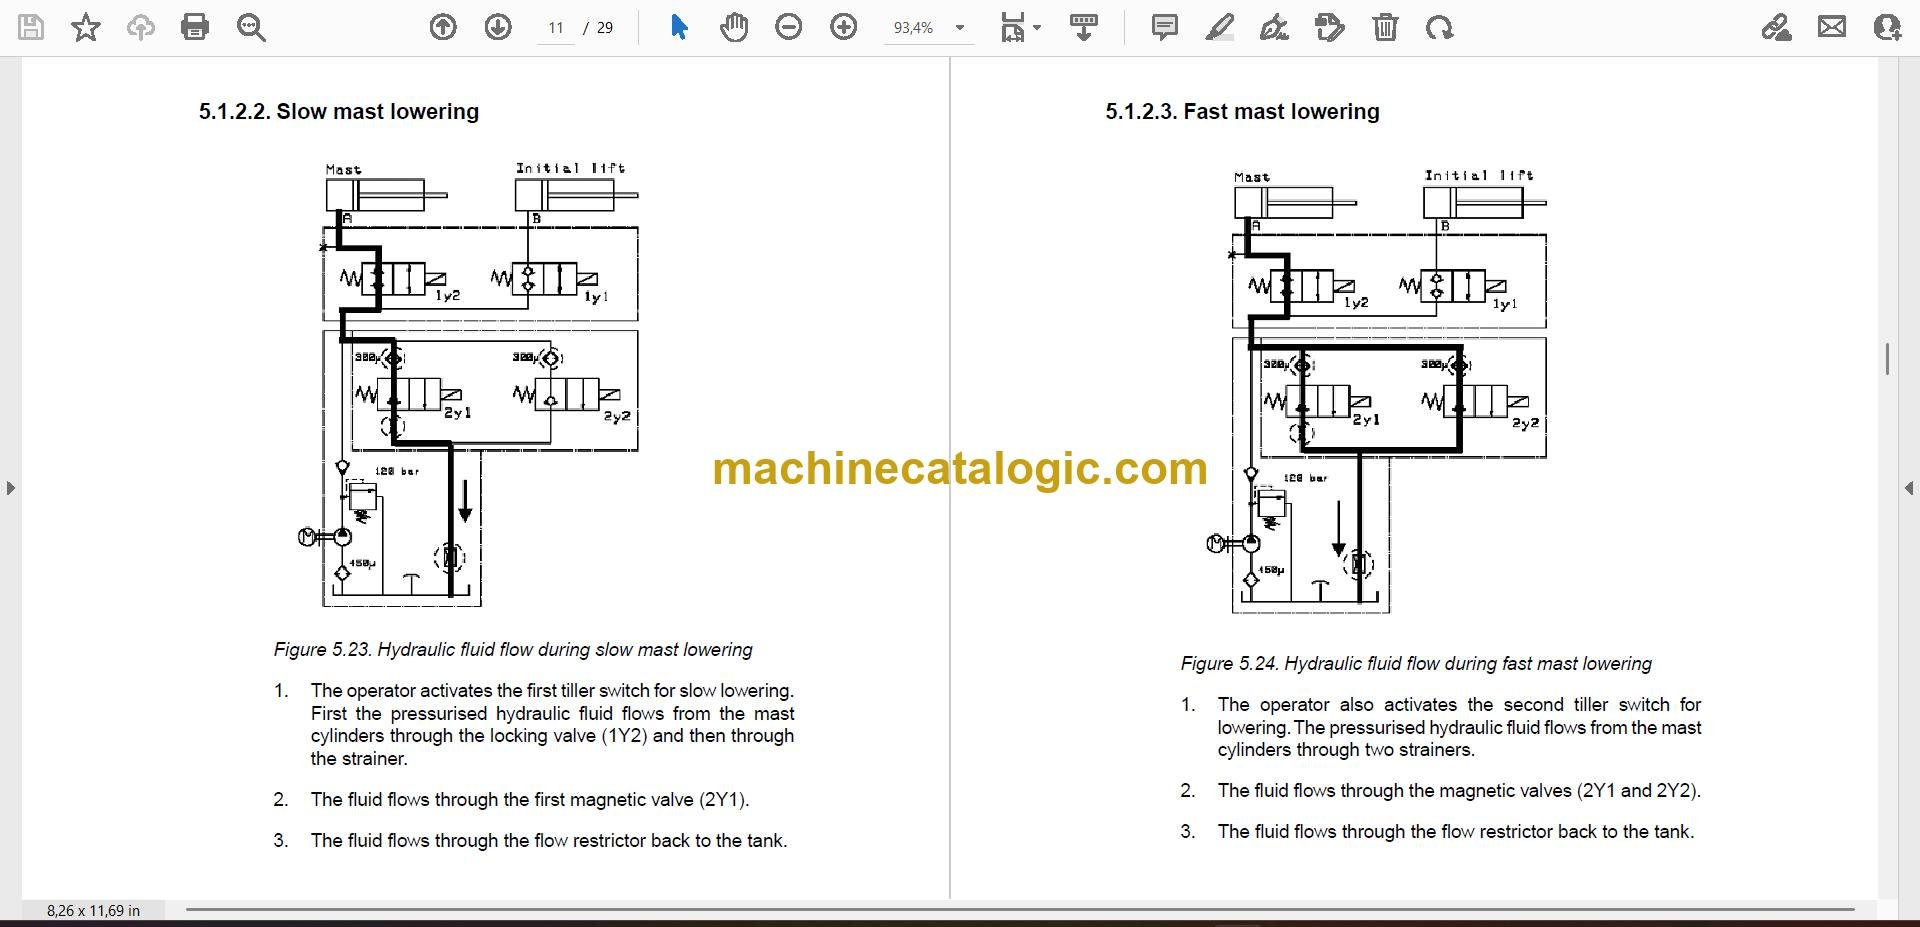Click the page size text 8,26 x 11,69 in
The image size is (1920, 927).
point(93,910)
